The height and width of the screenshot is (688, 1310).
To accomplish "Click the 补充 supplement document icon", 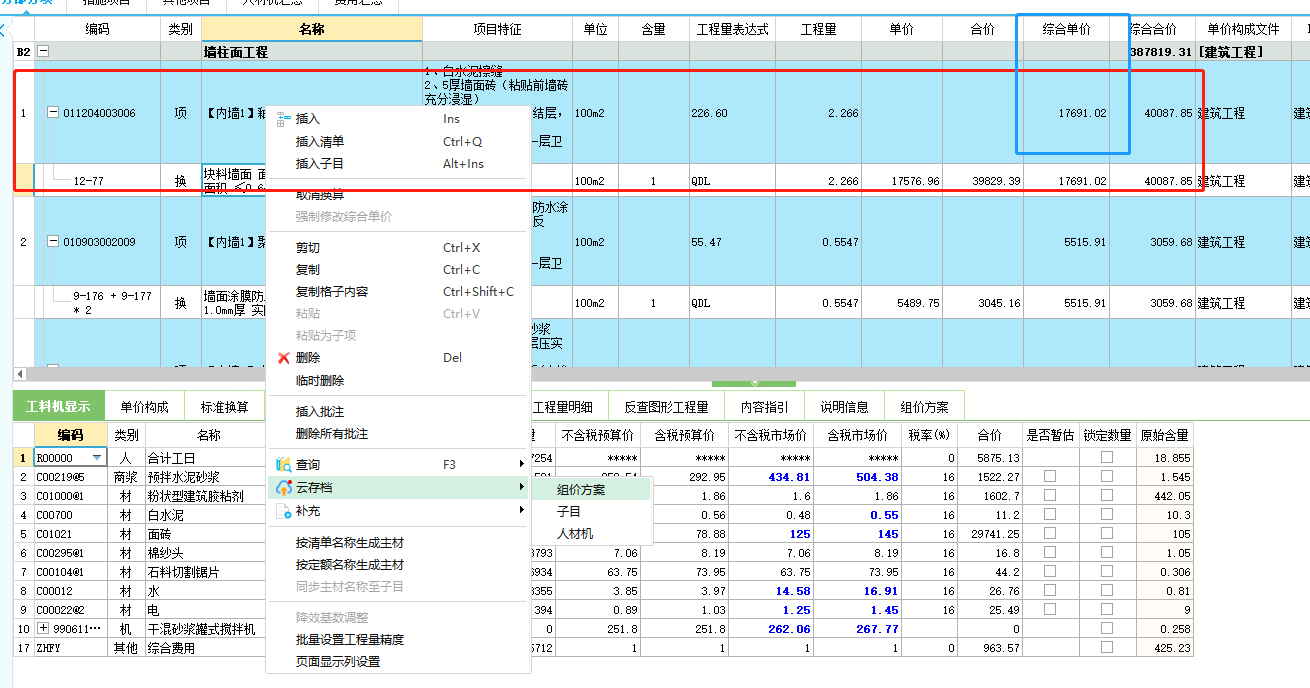I will [283, 510].
